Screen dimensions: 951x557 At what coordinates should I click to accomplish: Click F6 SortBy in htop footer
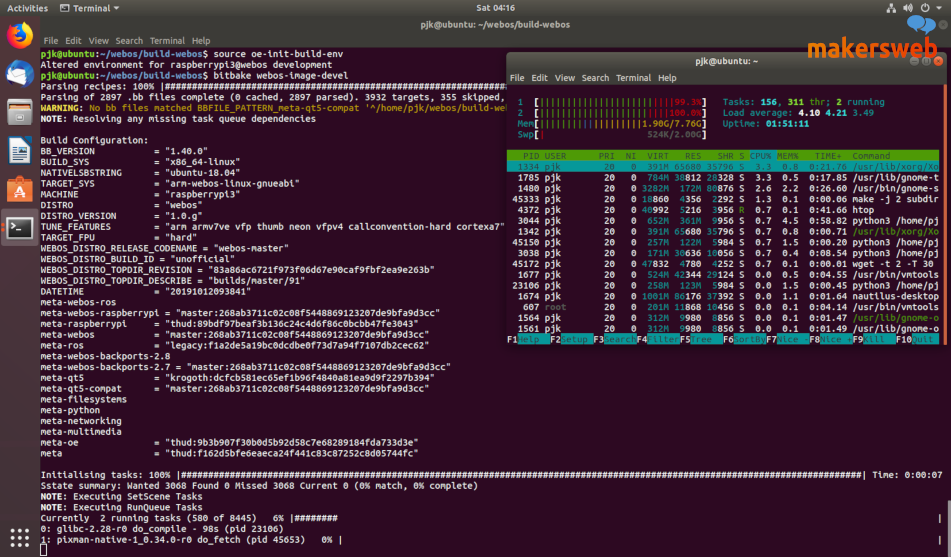(x=744, y=339)
